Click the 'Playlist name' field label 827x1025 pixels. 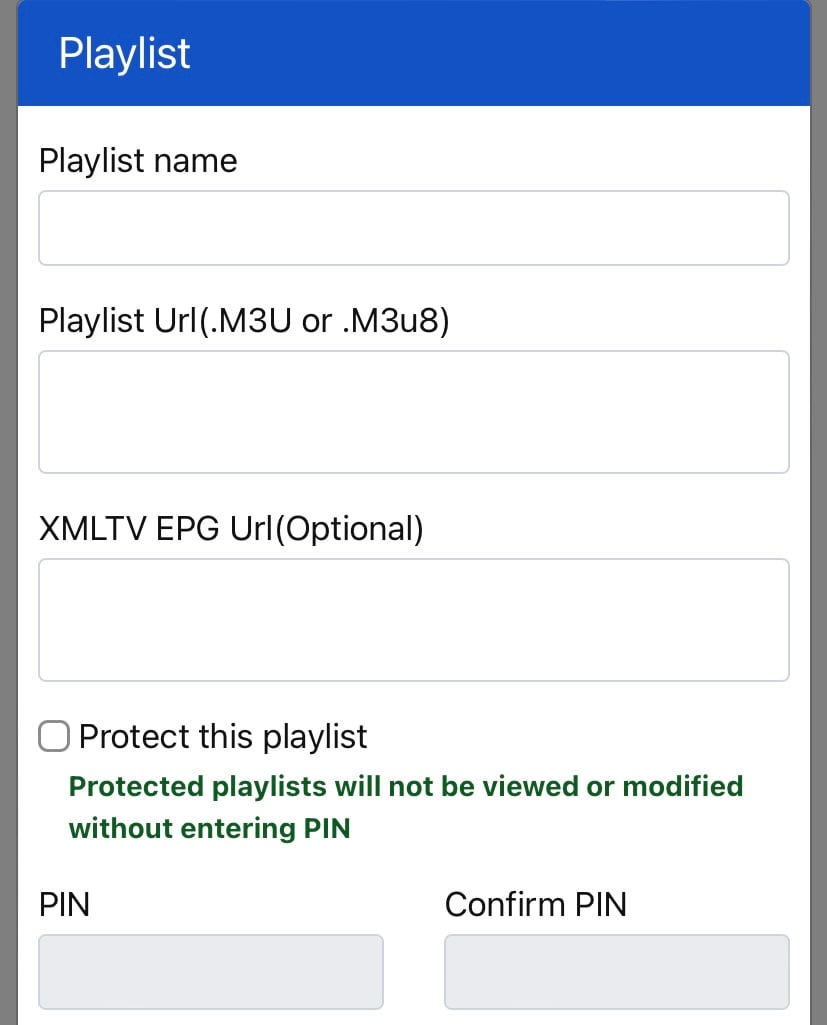pyautogui.click(x=138, y=161)
